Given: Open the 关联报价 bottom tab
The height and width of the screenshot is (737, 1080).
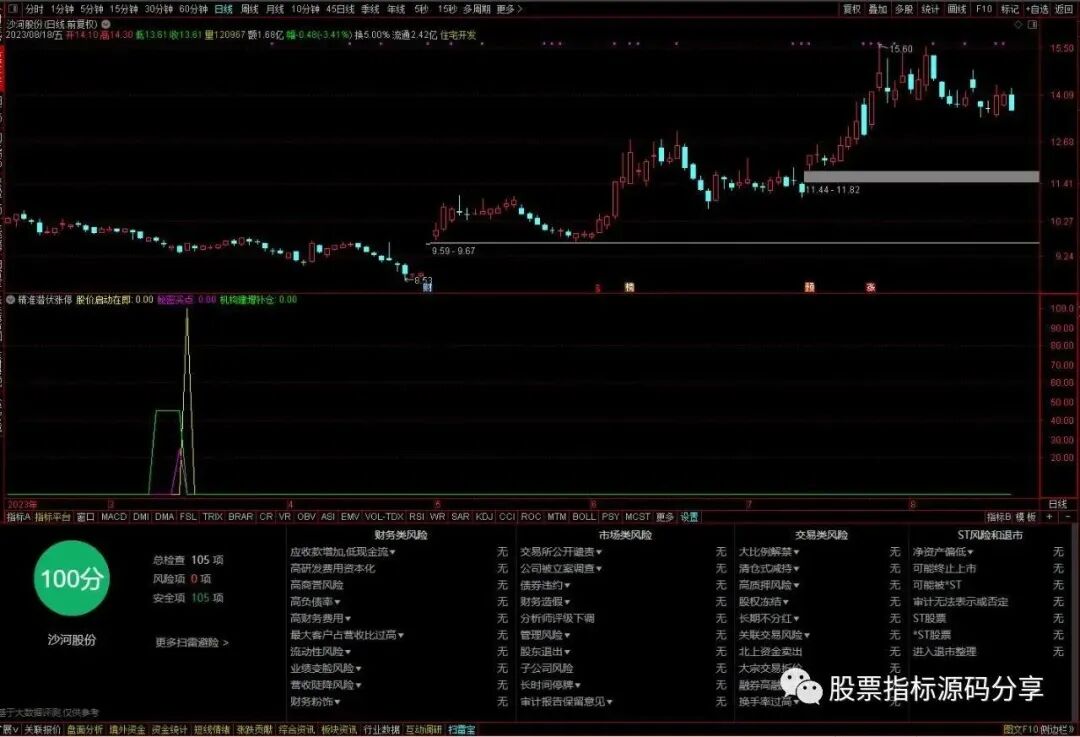Looking at the screenshot, I should (43, 729).
